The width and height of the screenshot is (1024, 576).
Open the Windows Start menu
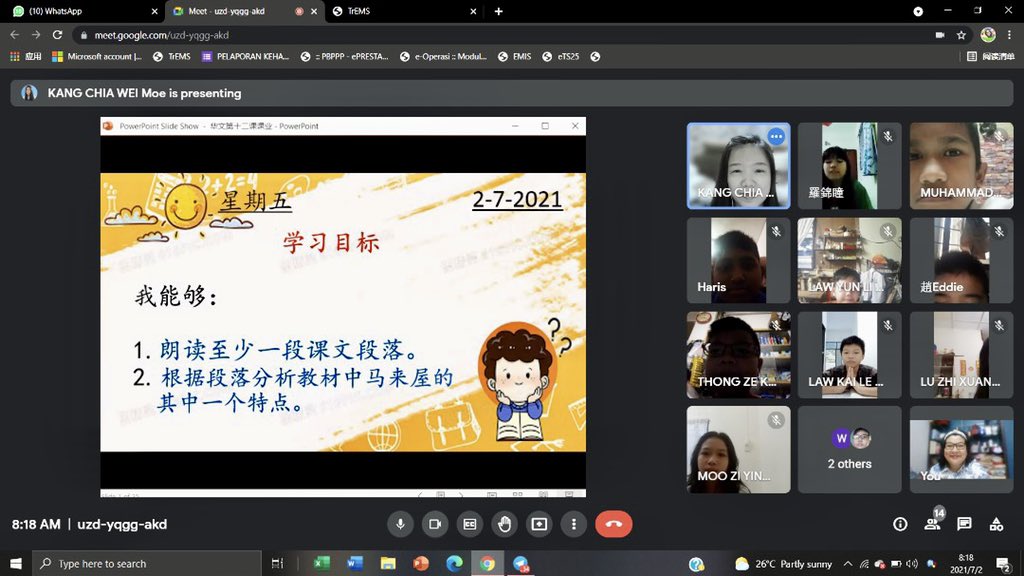click(16, 563)
